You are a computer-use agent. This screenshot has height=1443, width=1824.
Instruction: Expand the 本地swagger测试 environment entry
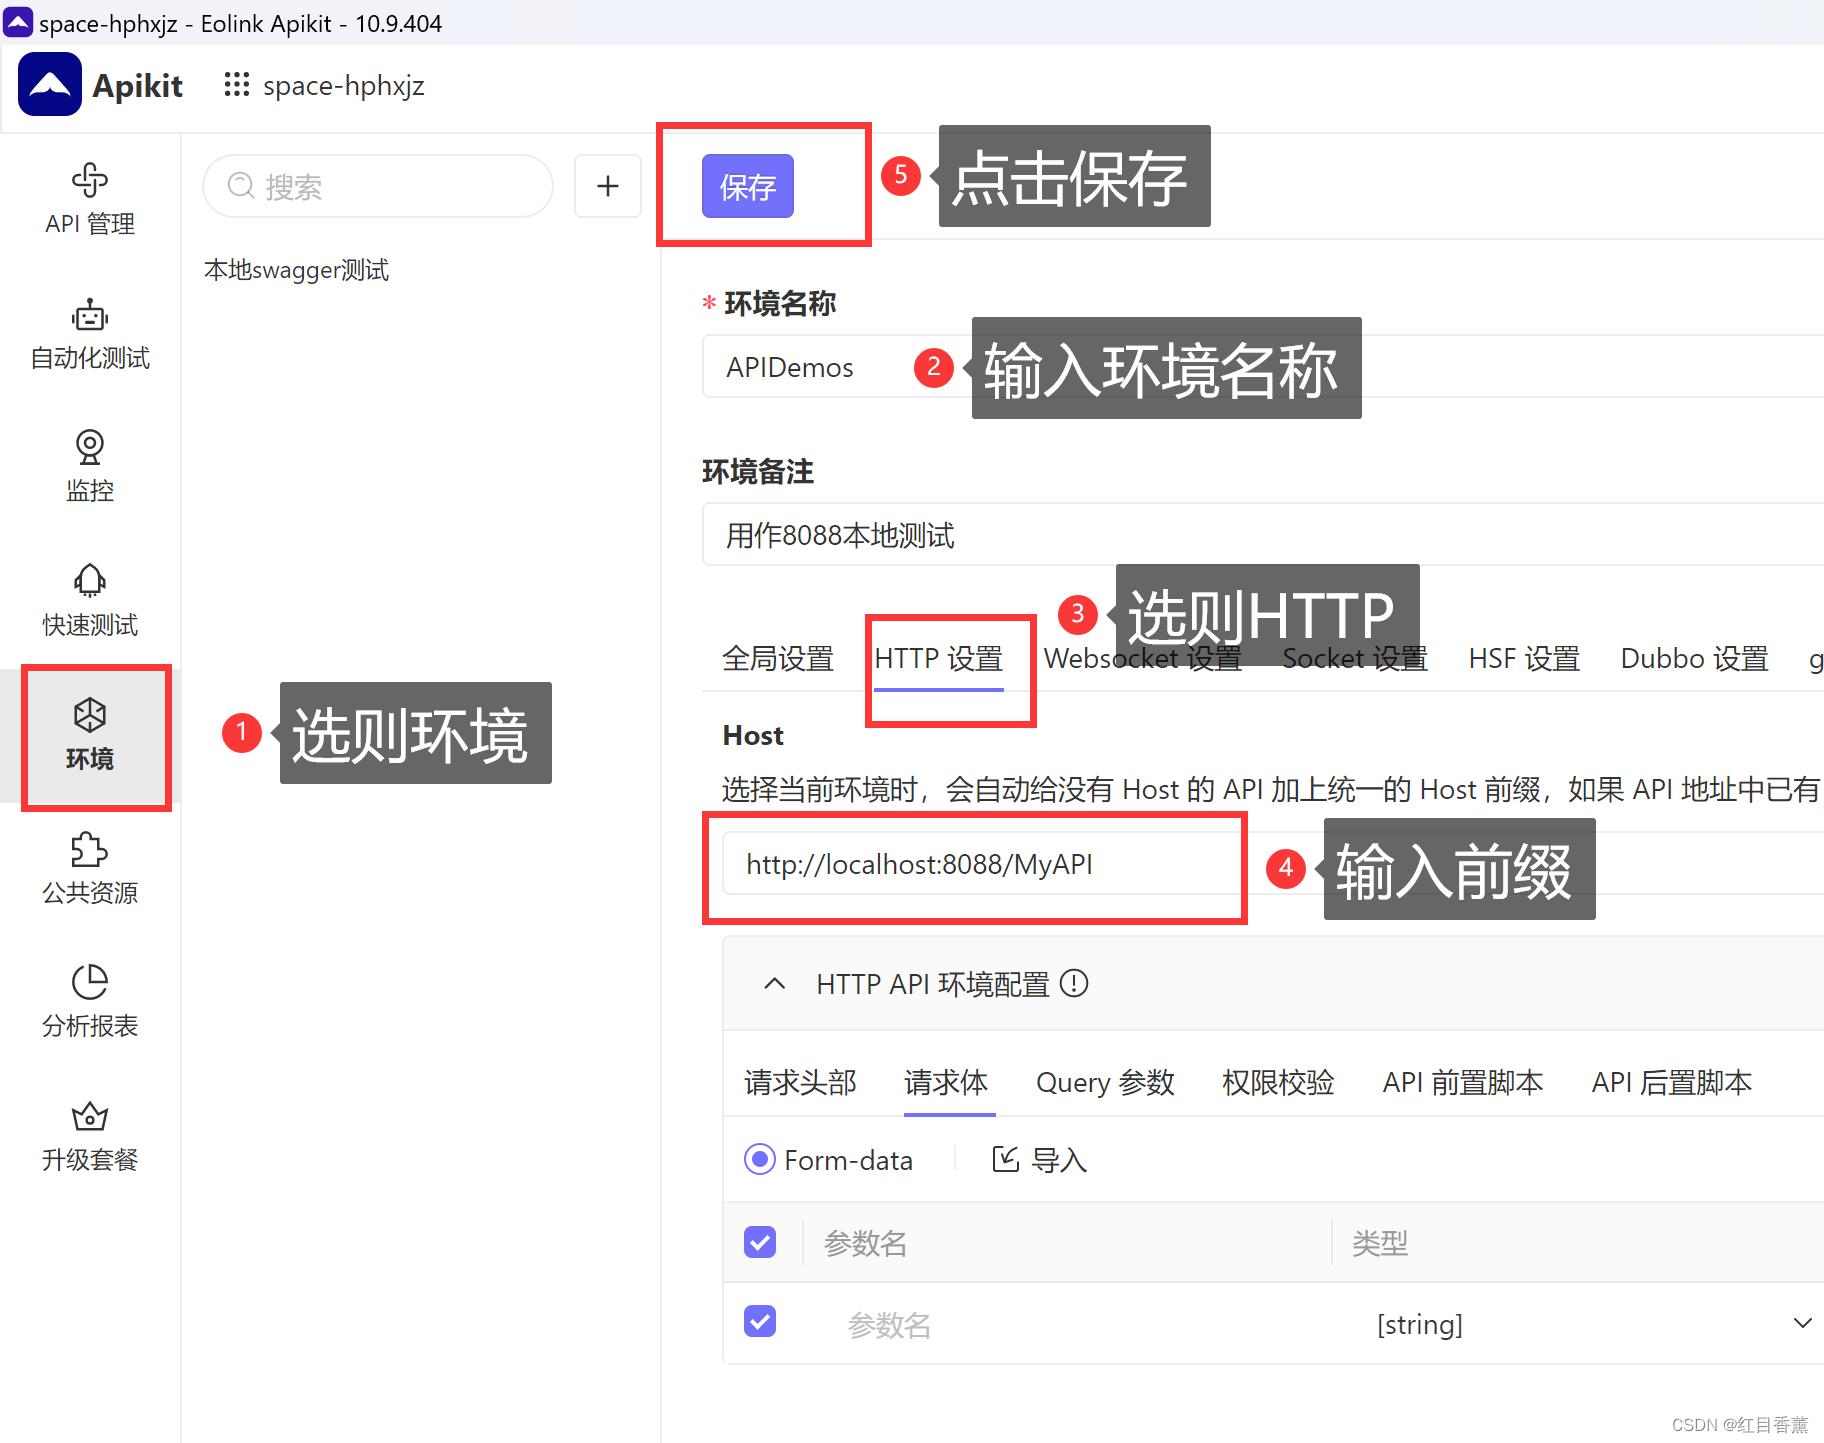(x=296, y=269)
